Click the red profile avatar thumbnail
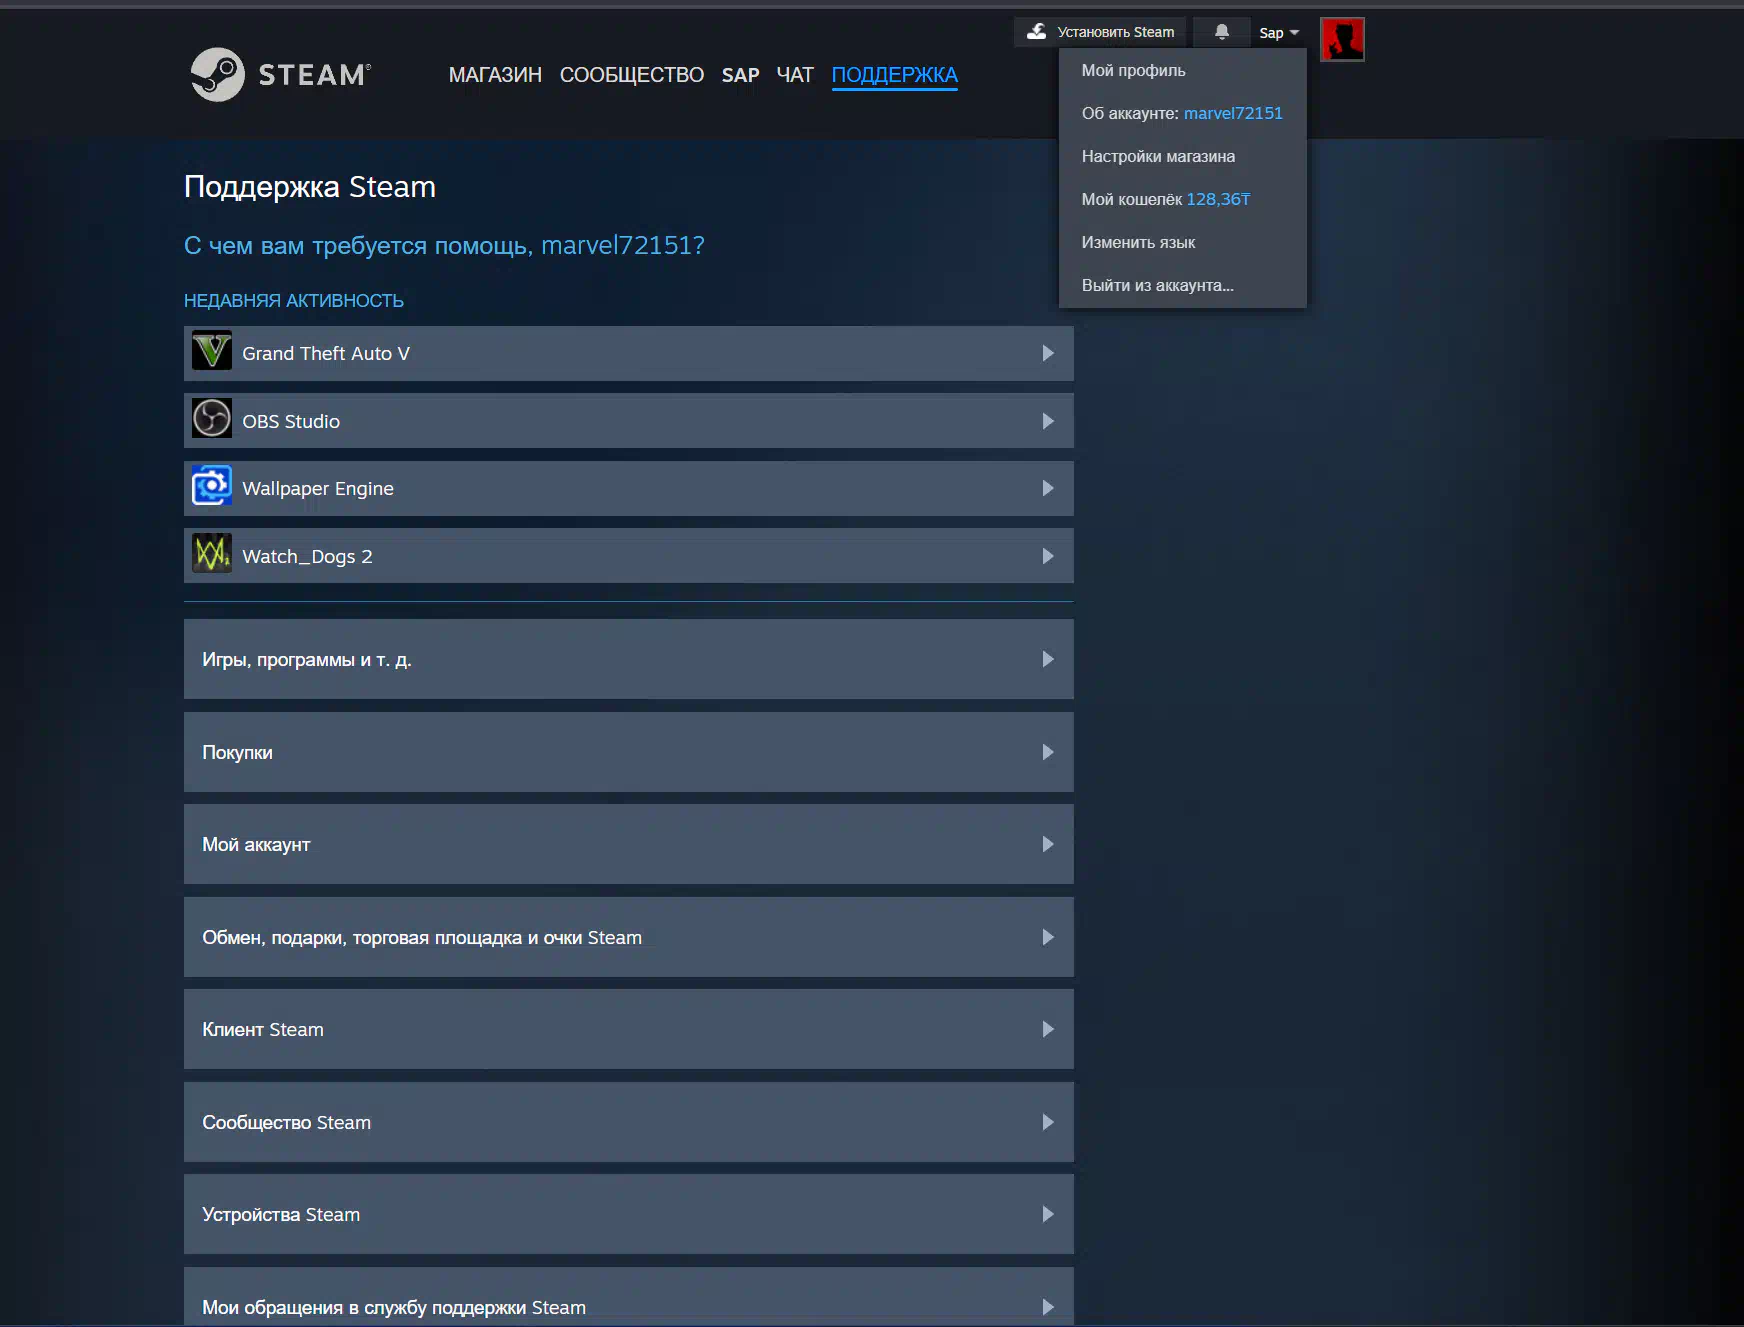 pos(1342,40)
